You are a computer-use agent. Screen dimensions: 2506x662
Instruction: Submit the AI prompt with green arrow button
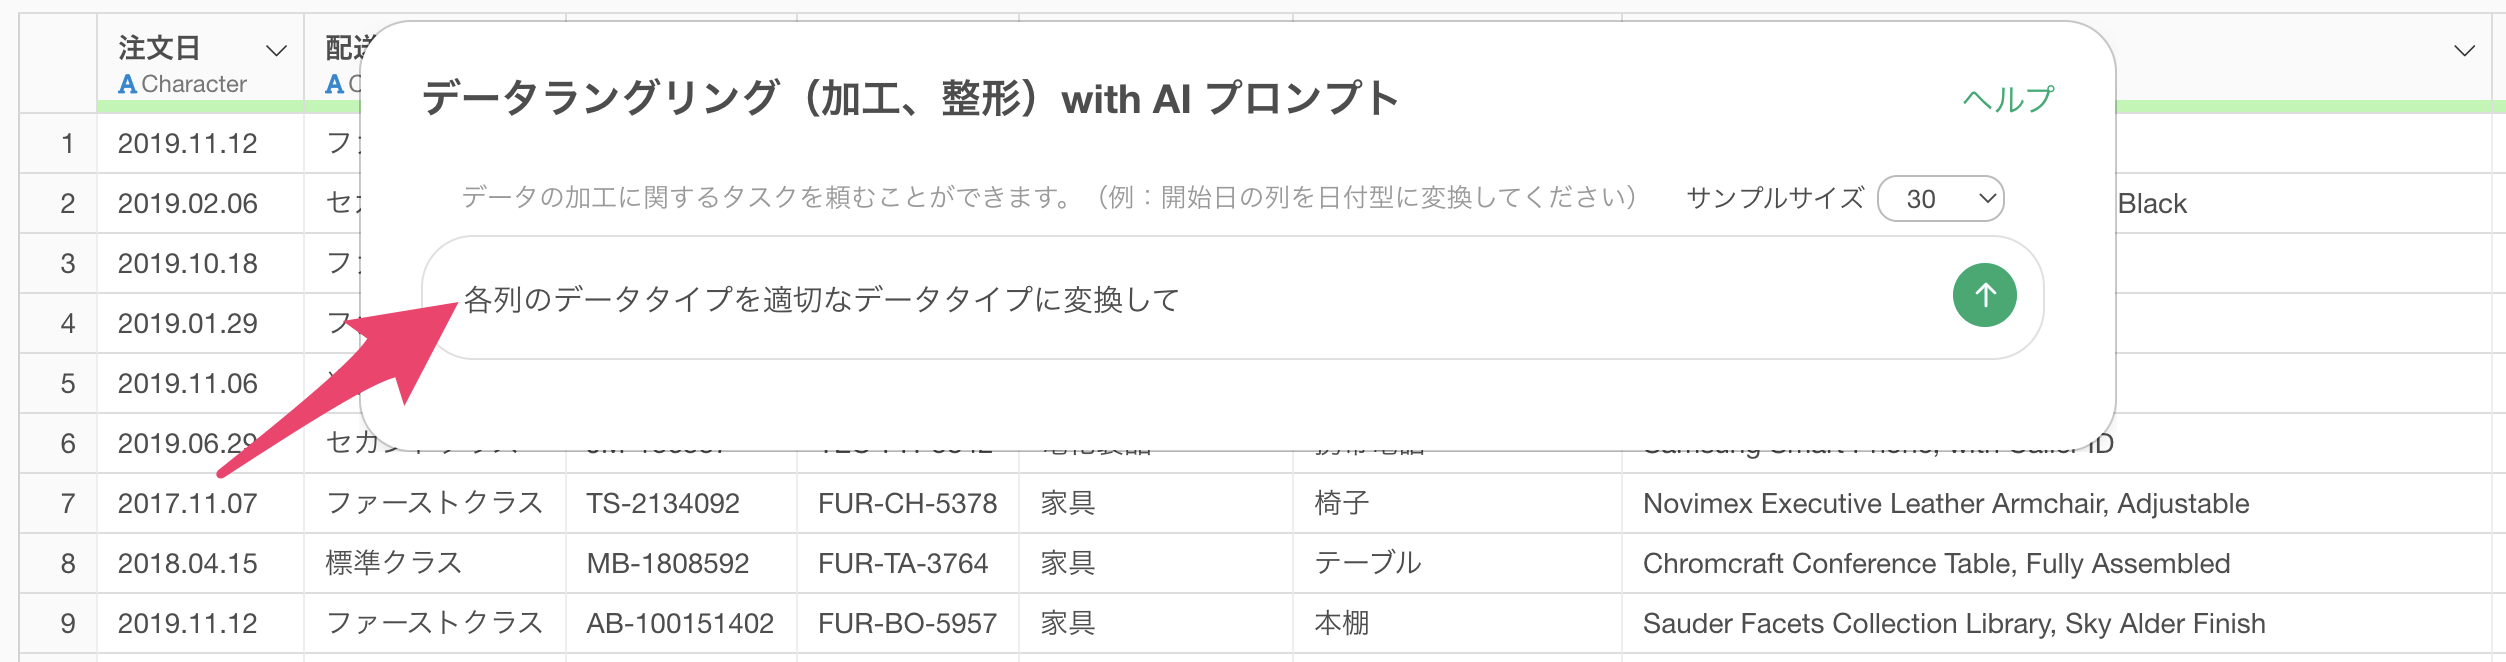[x=1984, y=295]
